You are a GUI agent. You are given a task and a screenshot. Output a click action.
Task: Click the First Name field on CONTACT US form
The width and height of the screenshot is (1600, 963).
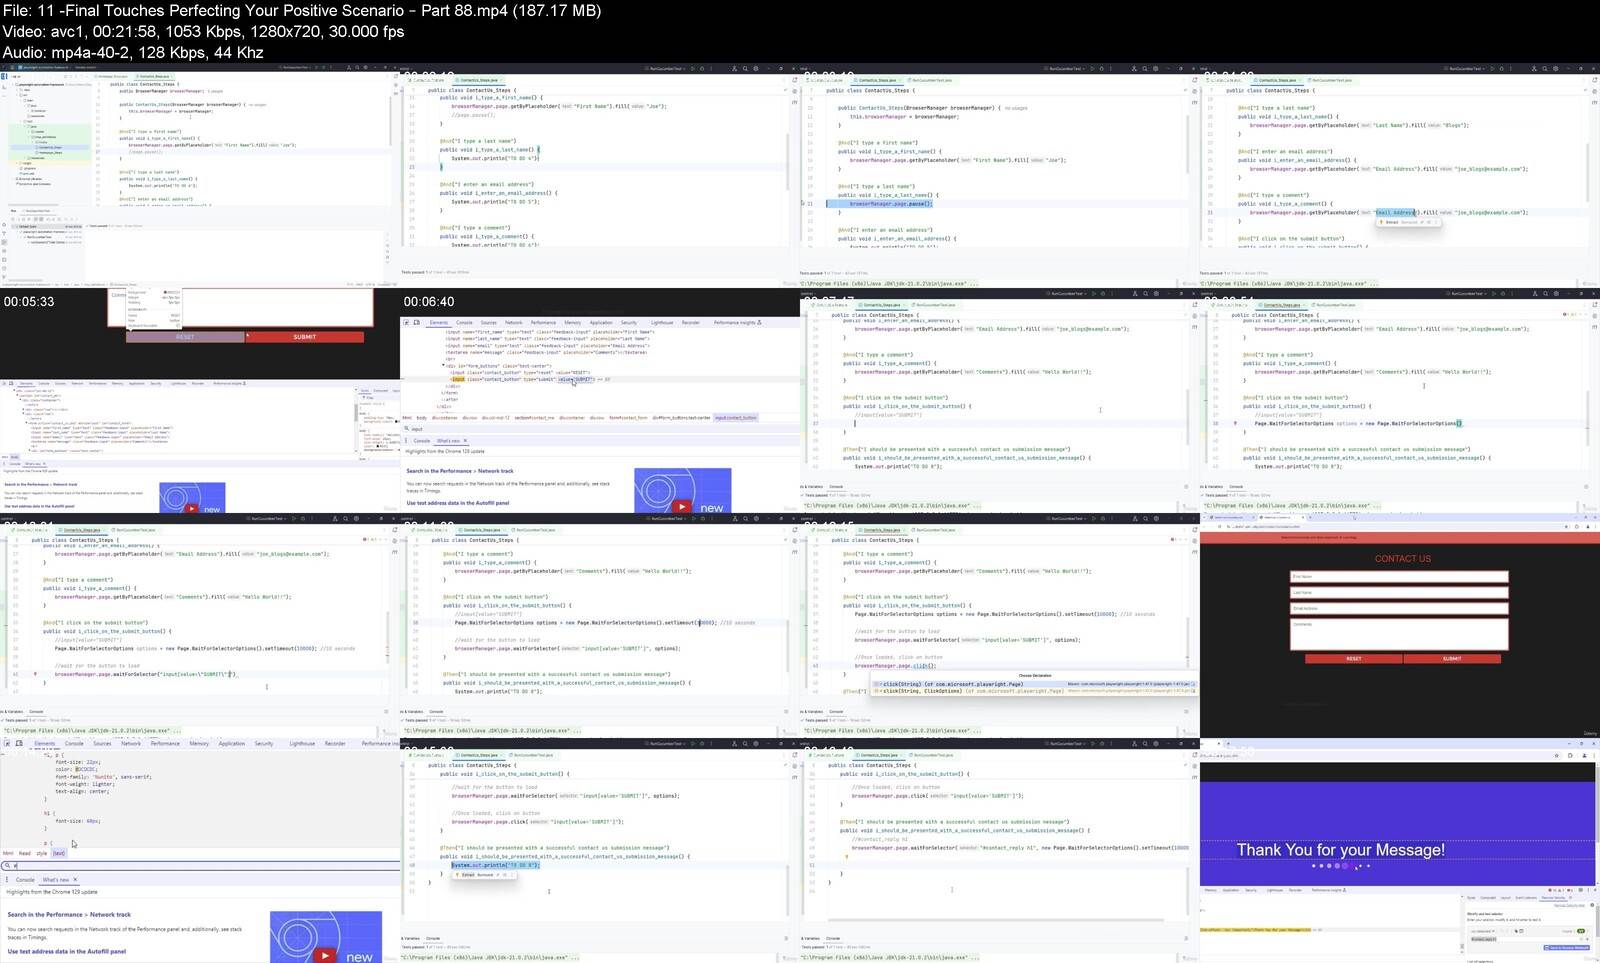tap(1399, 576)
